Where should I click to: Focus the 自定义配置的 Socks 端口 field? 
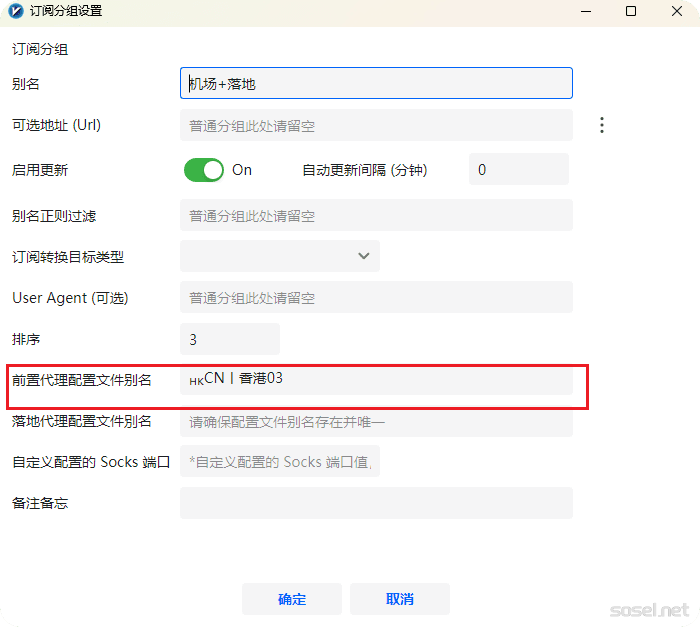coord(280,462)
